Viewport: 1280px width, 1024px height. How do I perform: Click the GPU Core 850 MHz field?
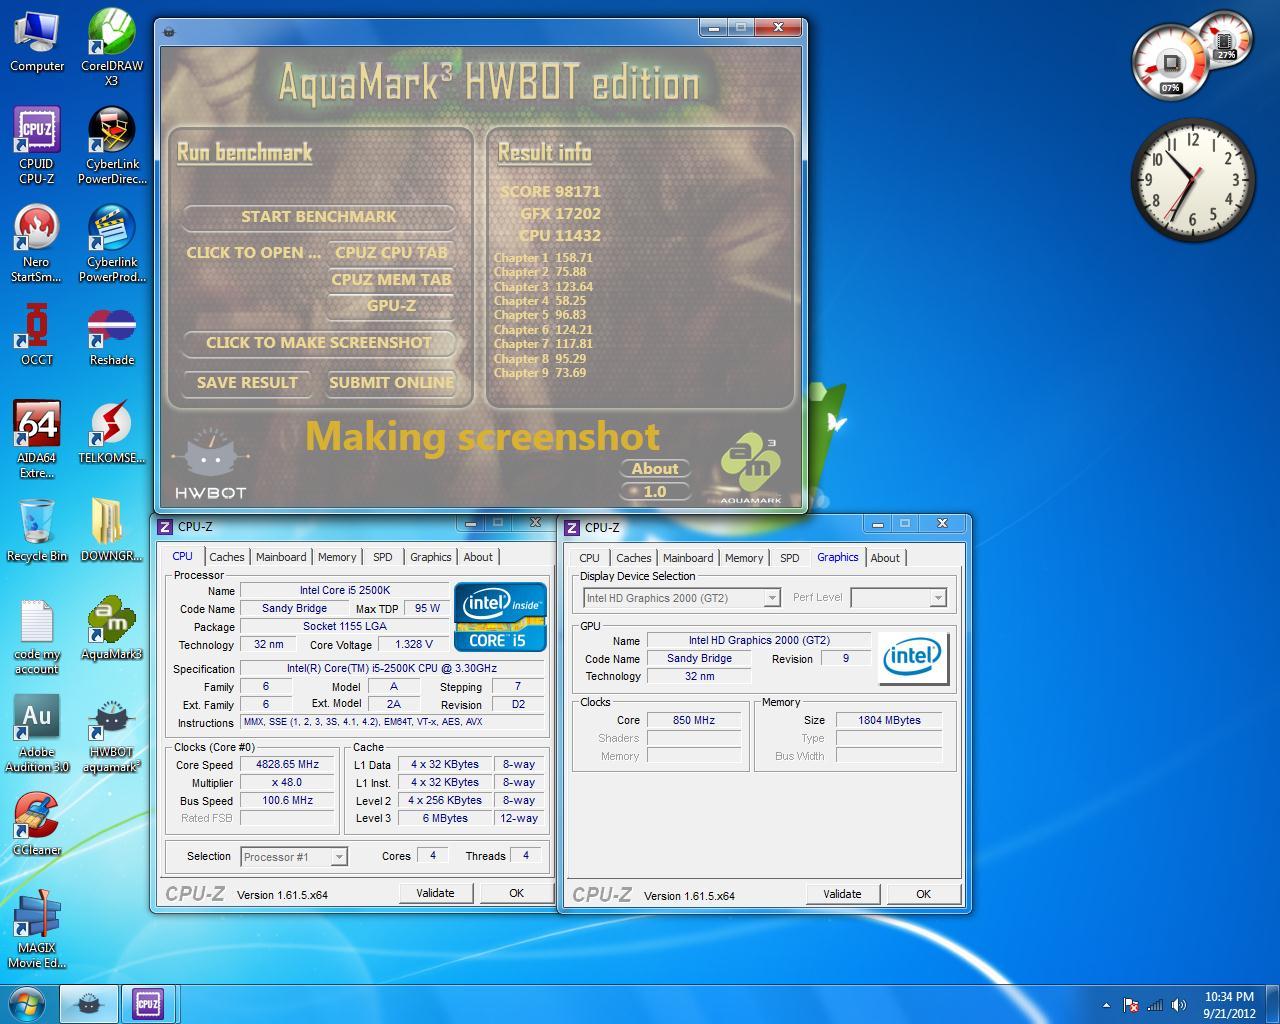click(x=694, y=720)
